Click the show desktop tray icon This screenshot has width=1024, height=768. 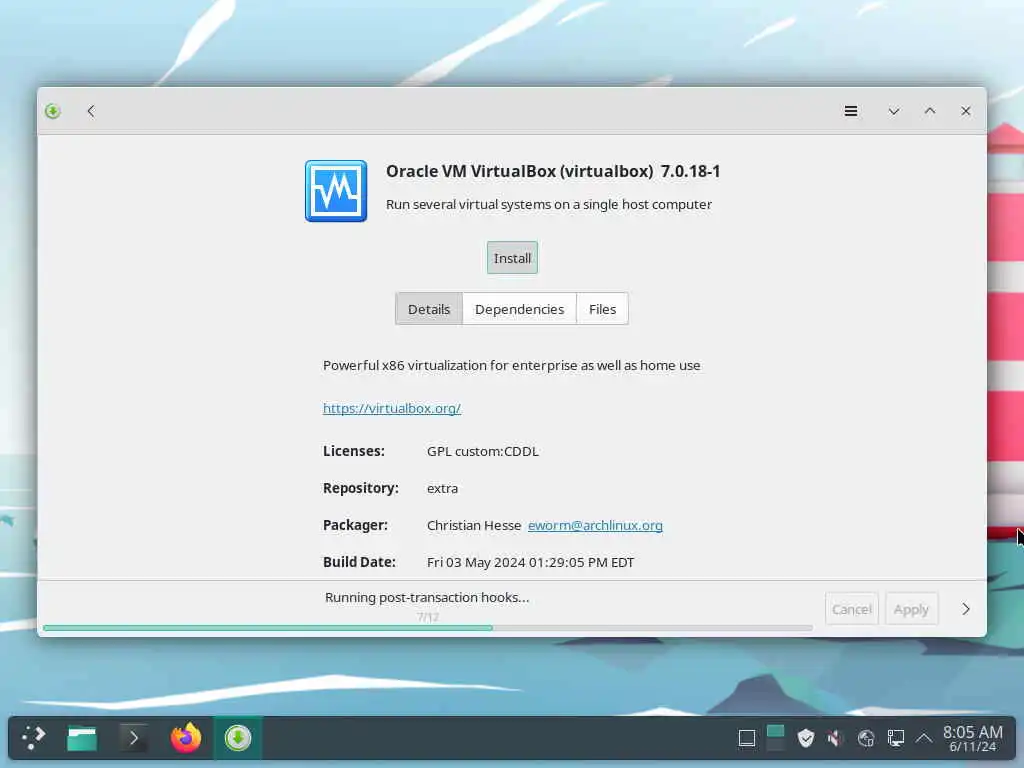[746, 739]
